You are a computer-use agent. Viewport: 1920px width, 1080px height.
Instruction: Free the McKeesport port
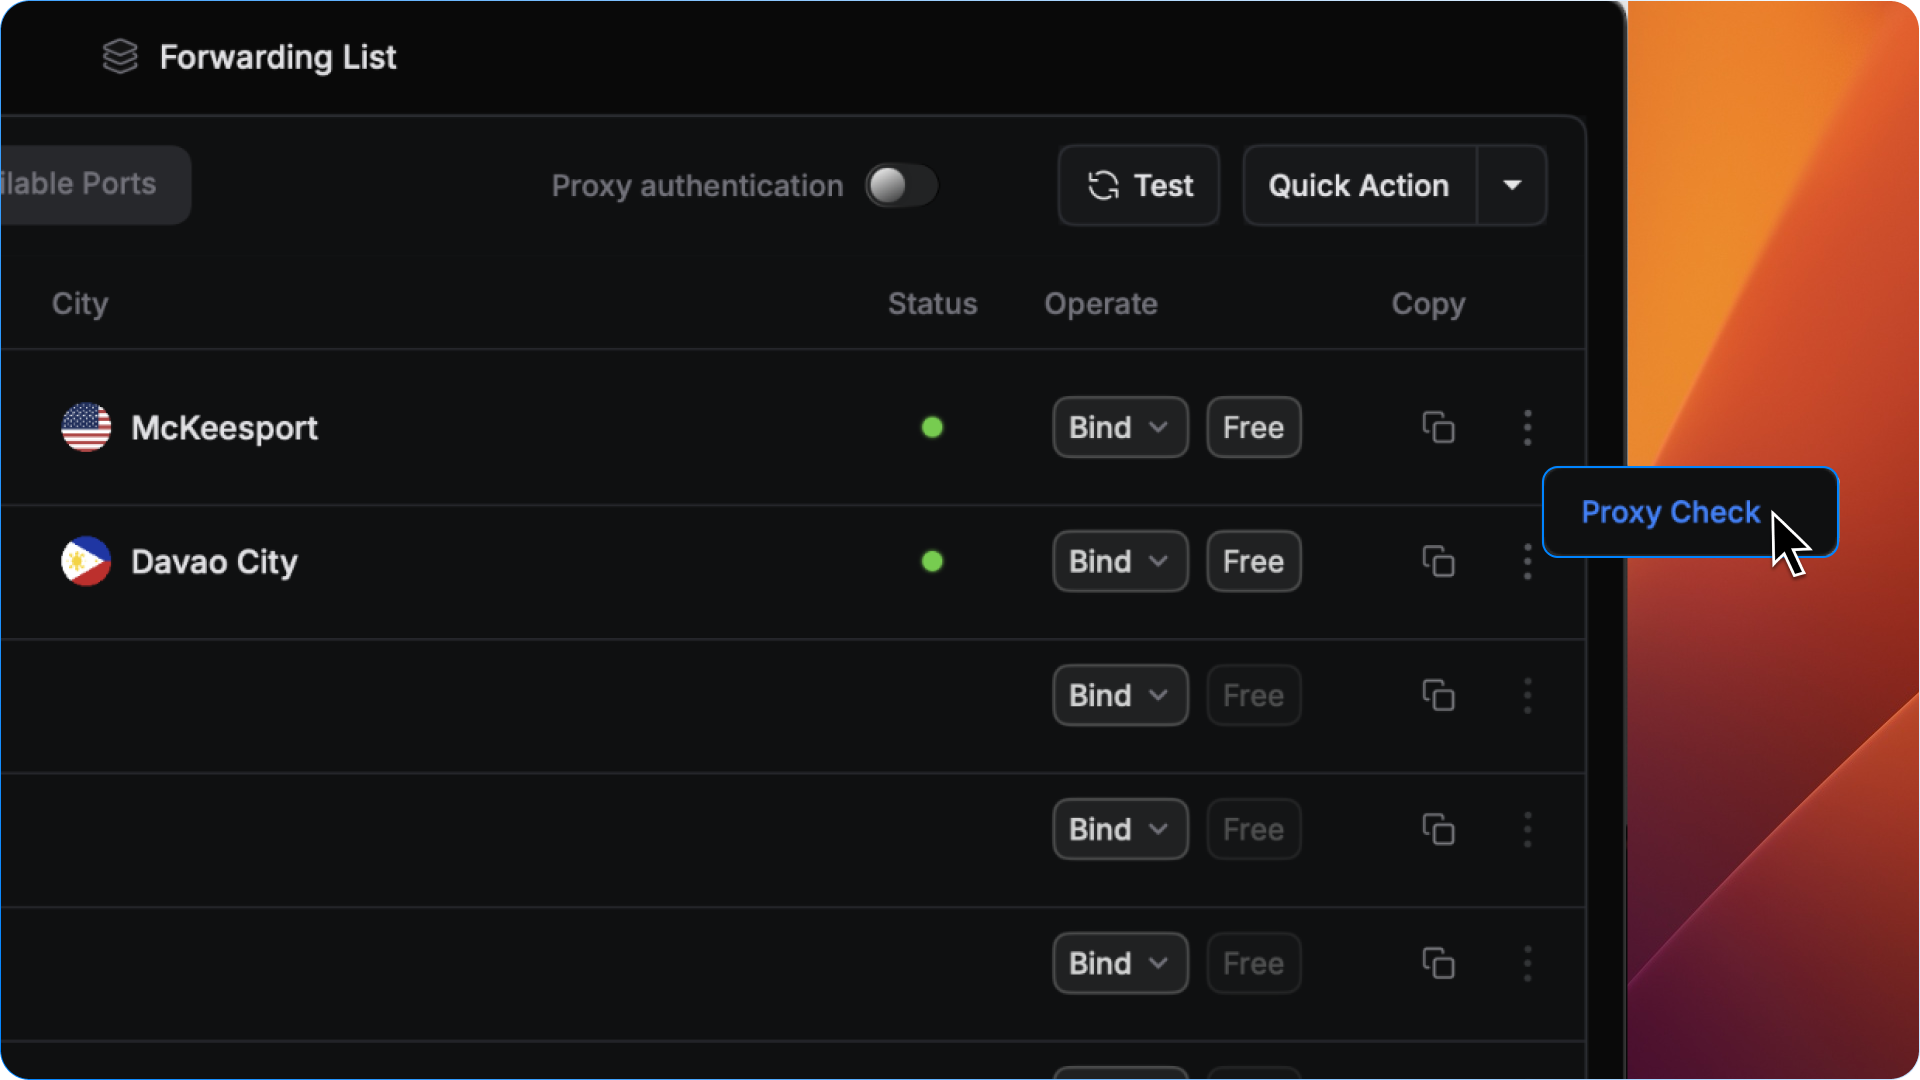click(x=1253, y=428)
